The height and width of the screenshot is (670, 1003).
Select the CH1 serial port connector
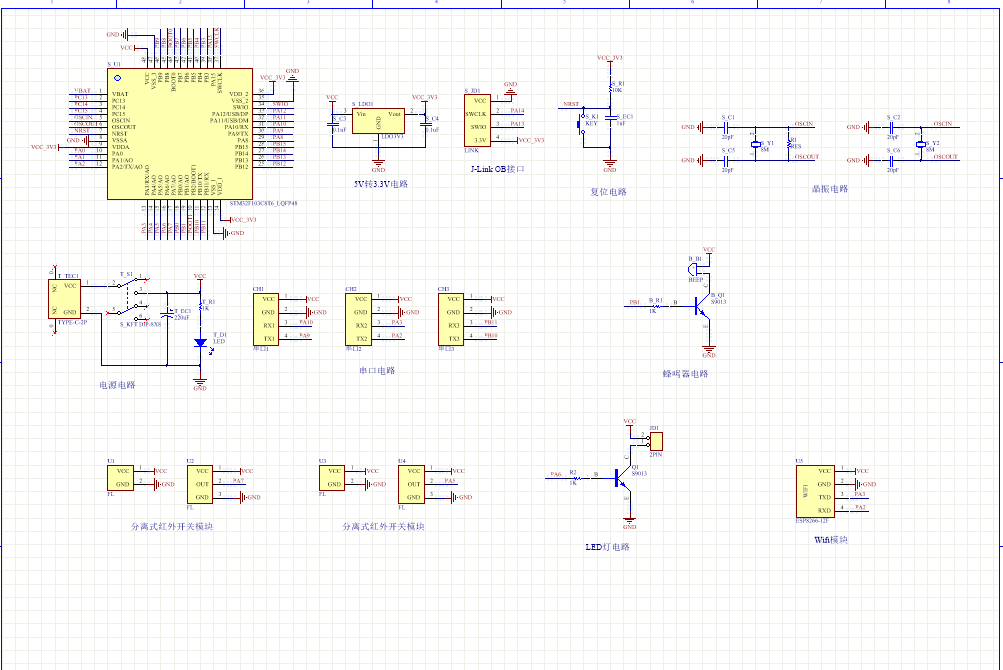tap(266, 318)
